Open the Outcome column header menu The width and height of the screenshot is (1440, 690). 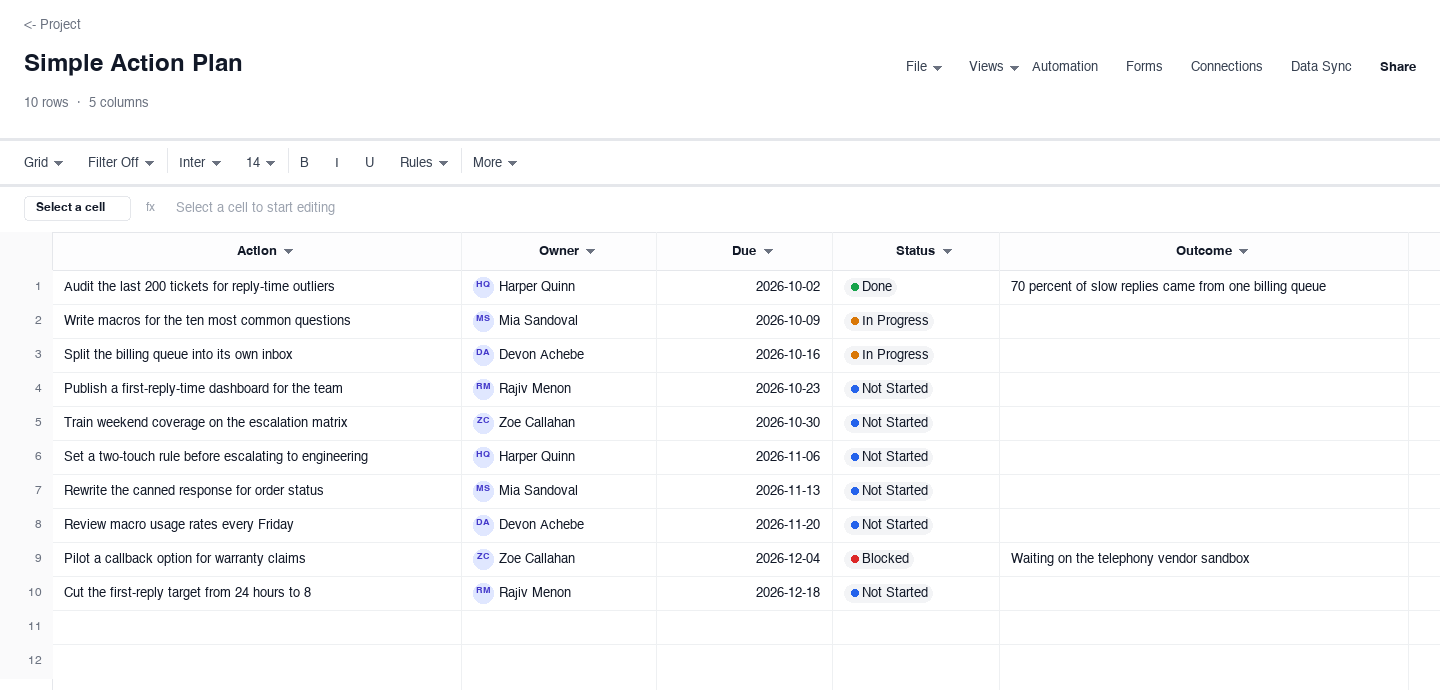click(1244, 252)
